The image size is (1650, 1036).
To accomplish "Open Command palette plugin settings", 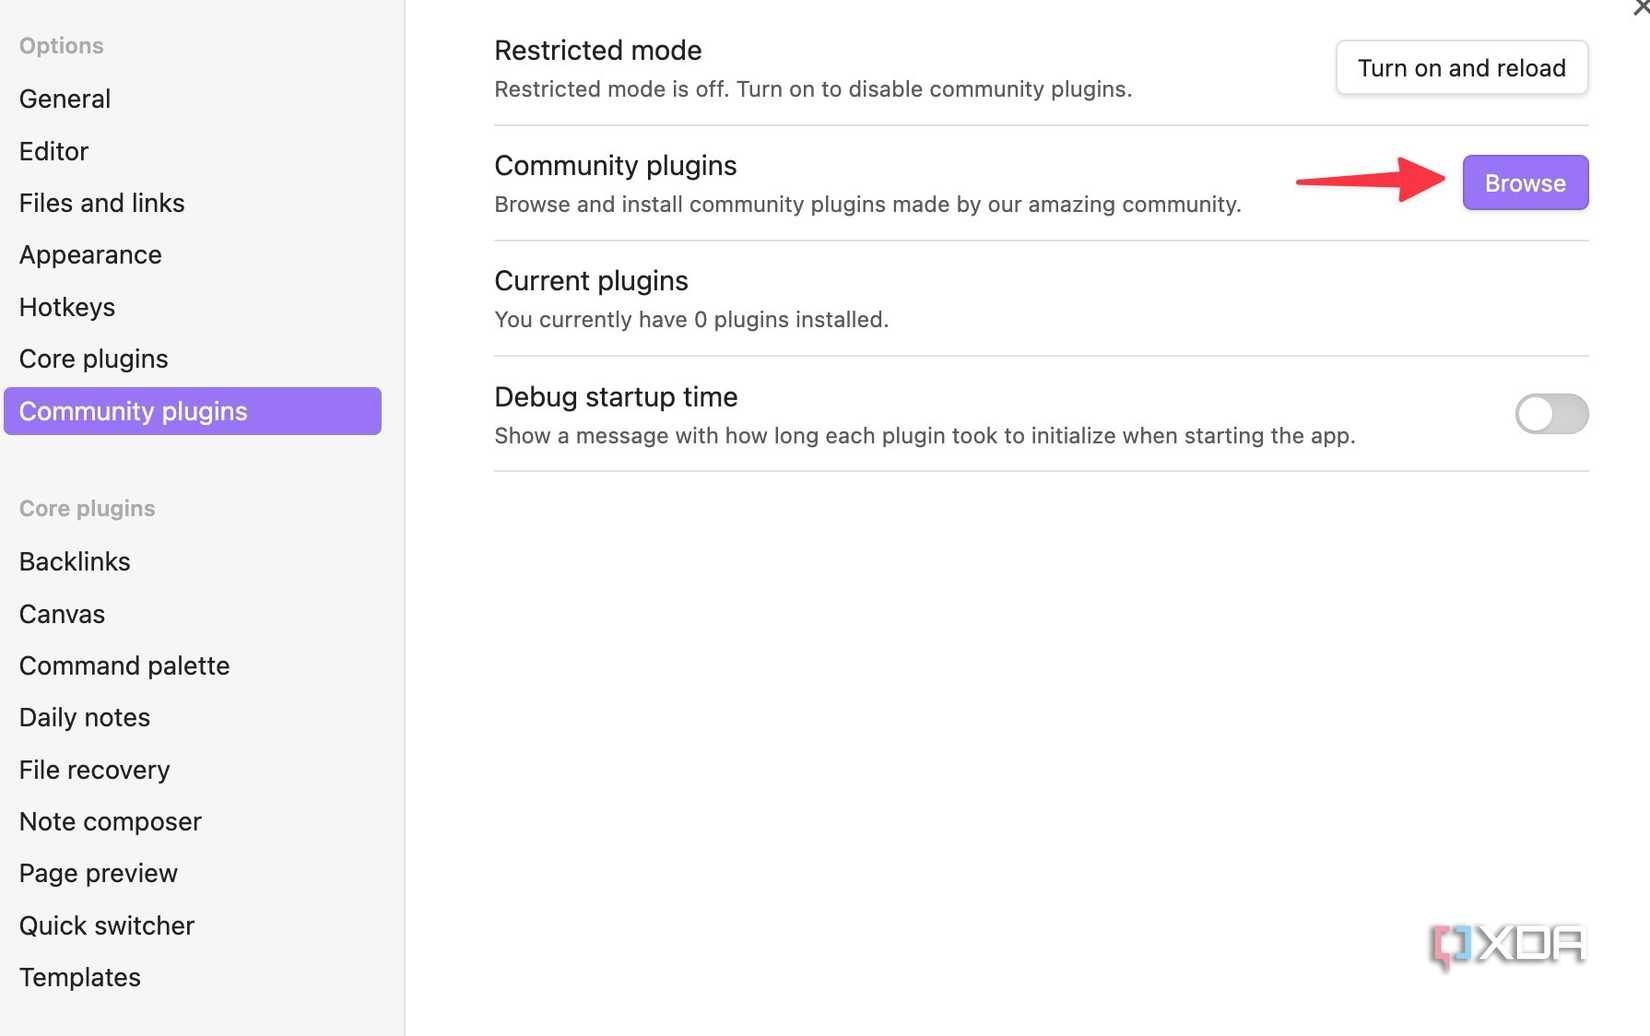I will pyautogui.click(x=124, y=666).
